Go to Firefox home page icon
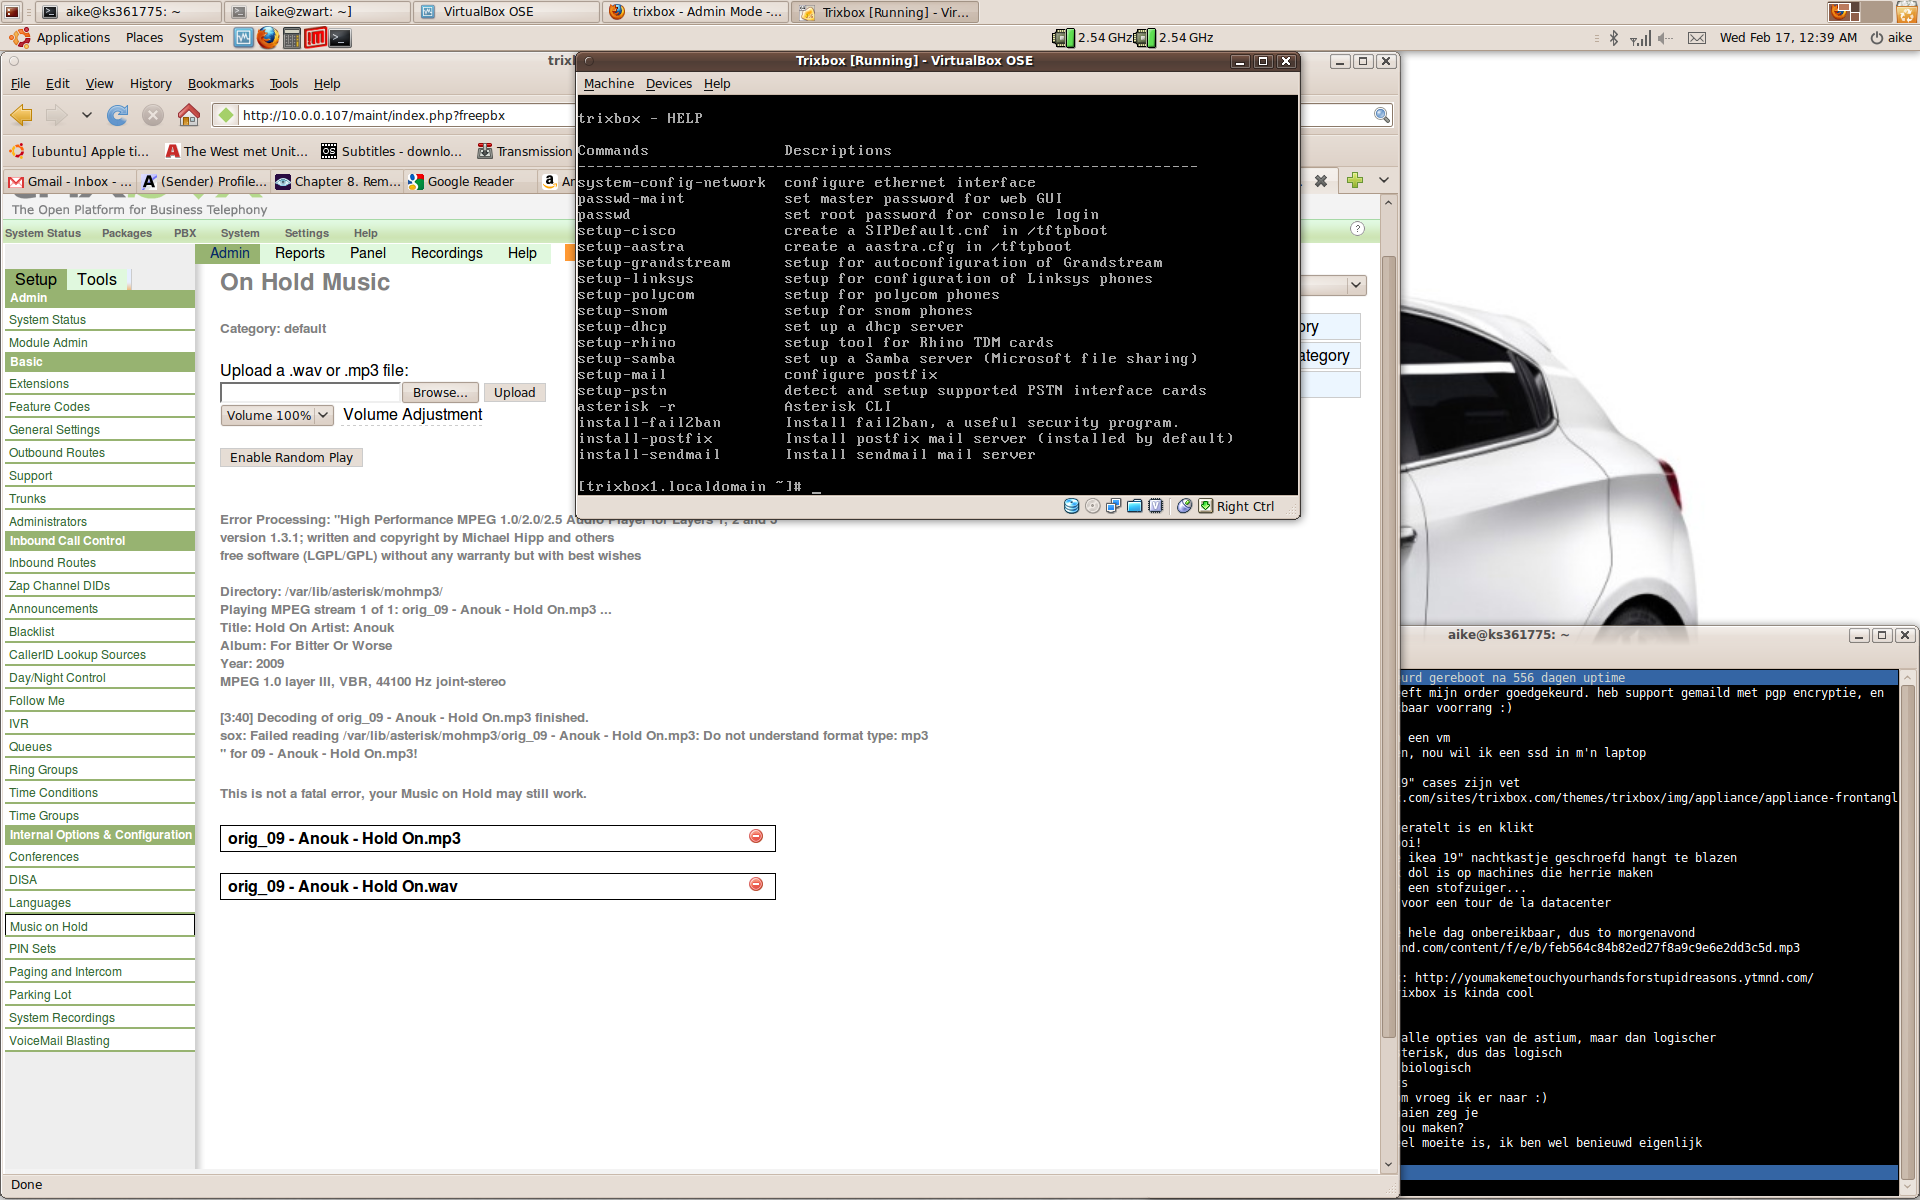Screen dimensions: 1920x1200 click(x=188, y=115)
